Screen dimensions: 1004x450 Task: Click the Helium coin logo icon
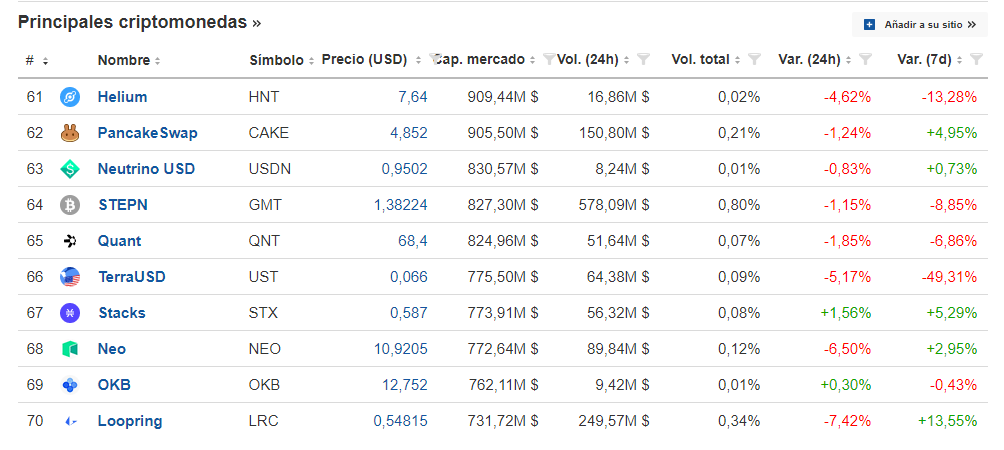point(69,97)
